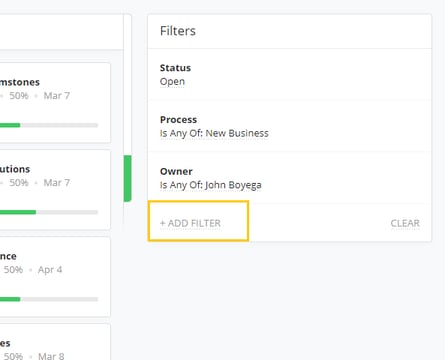This screenshot has height=360, width=445.
Task: Click 50% text on 'utions' card
Action: 19,183
